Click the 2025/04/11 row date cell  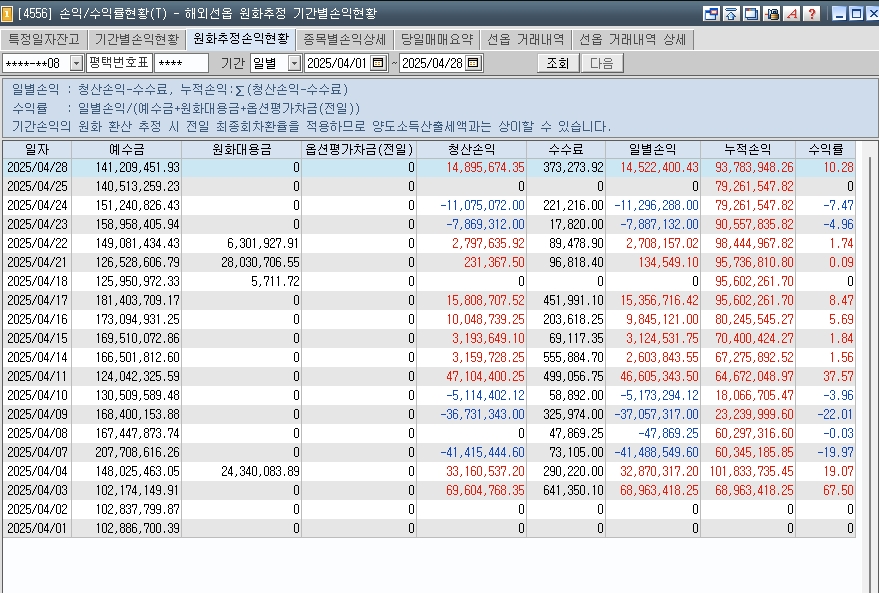[38, 376]
